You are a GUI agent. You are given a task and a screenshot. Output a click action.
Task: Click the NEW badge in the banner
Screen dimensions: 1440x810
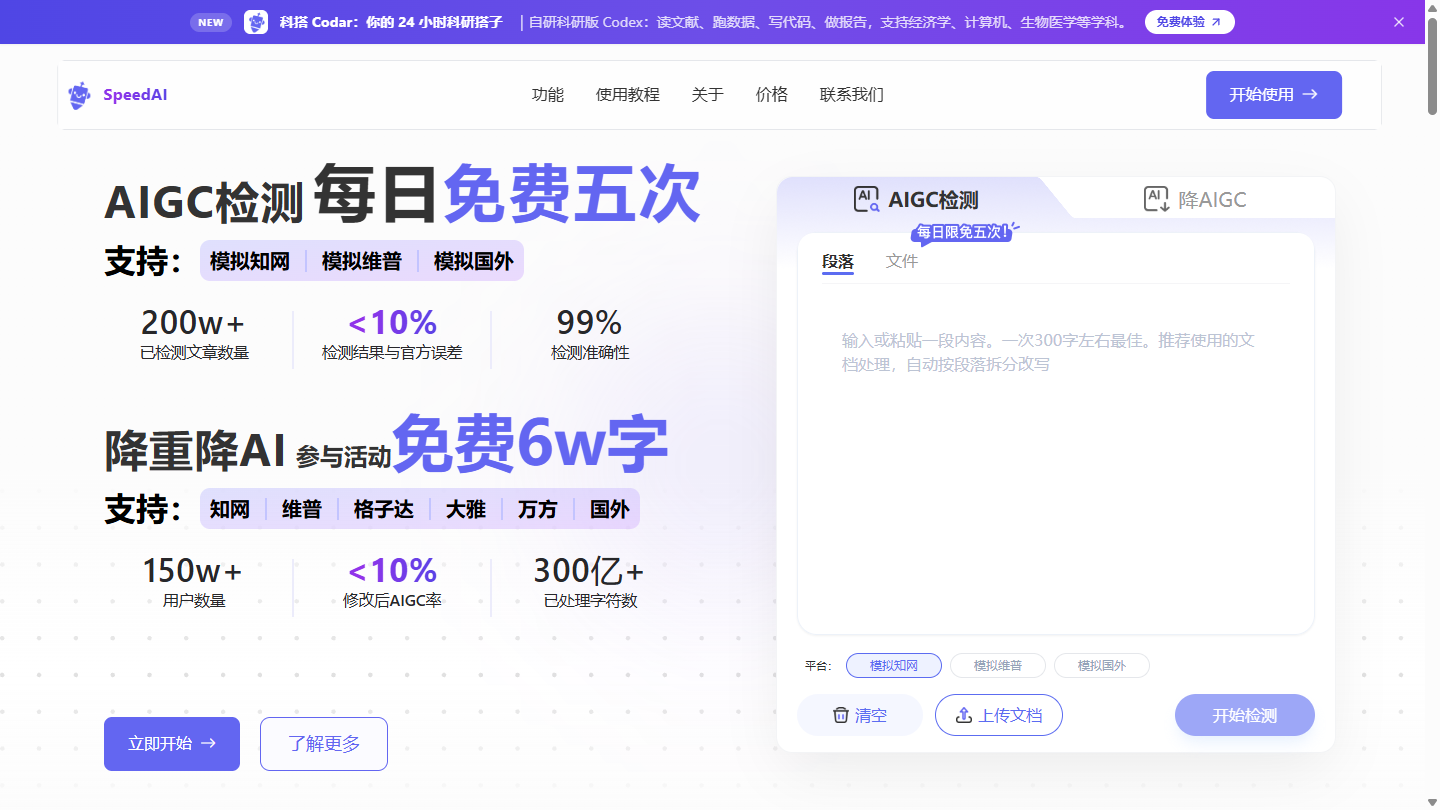[211, 22]
